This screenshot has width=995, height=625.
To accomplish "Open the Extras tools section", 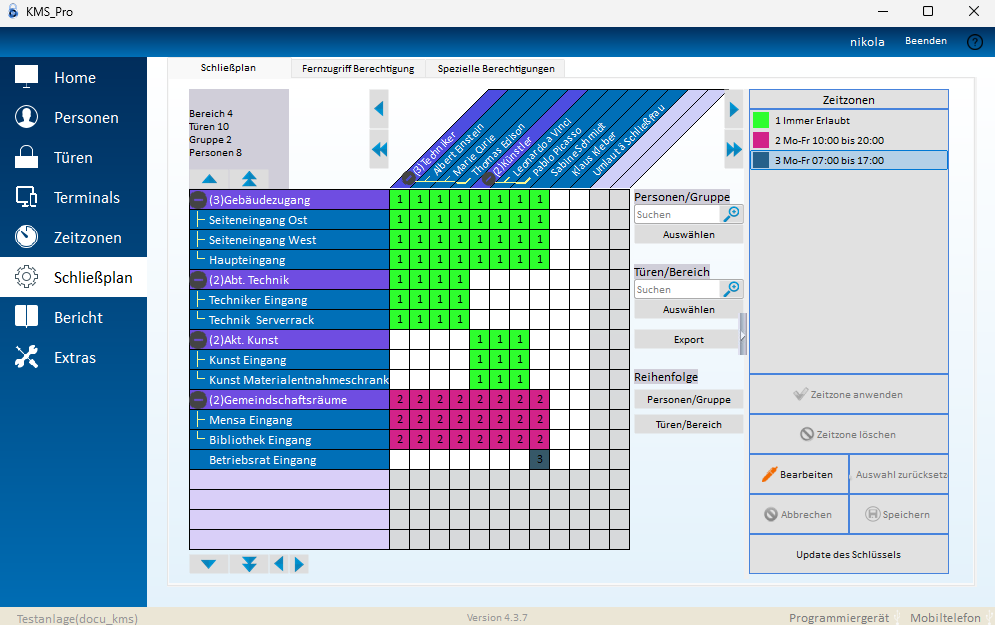I will click(x=73, y=358).
